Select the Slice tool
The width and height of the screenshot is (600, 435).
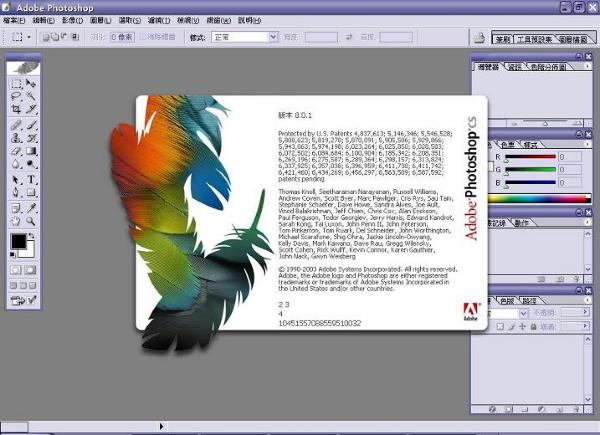click(x=31, y=109)
